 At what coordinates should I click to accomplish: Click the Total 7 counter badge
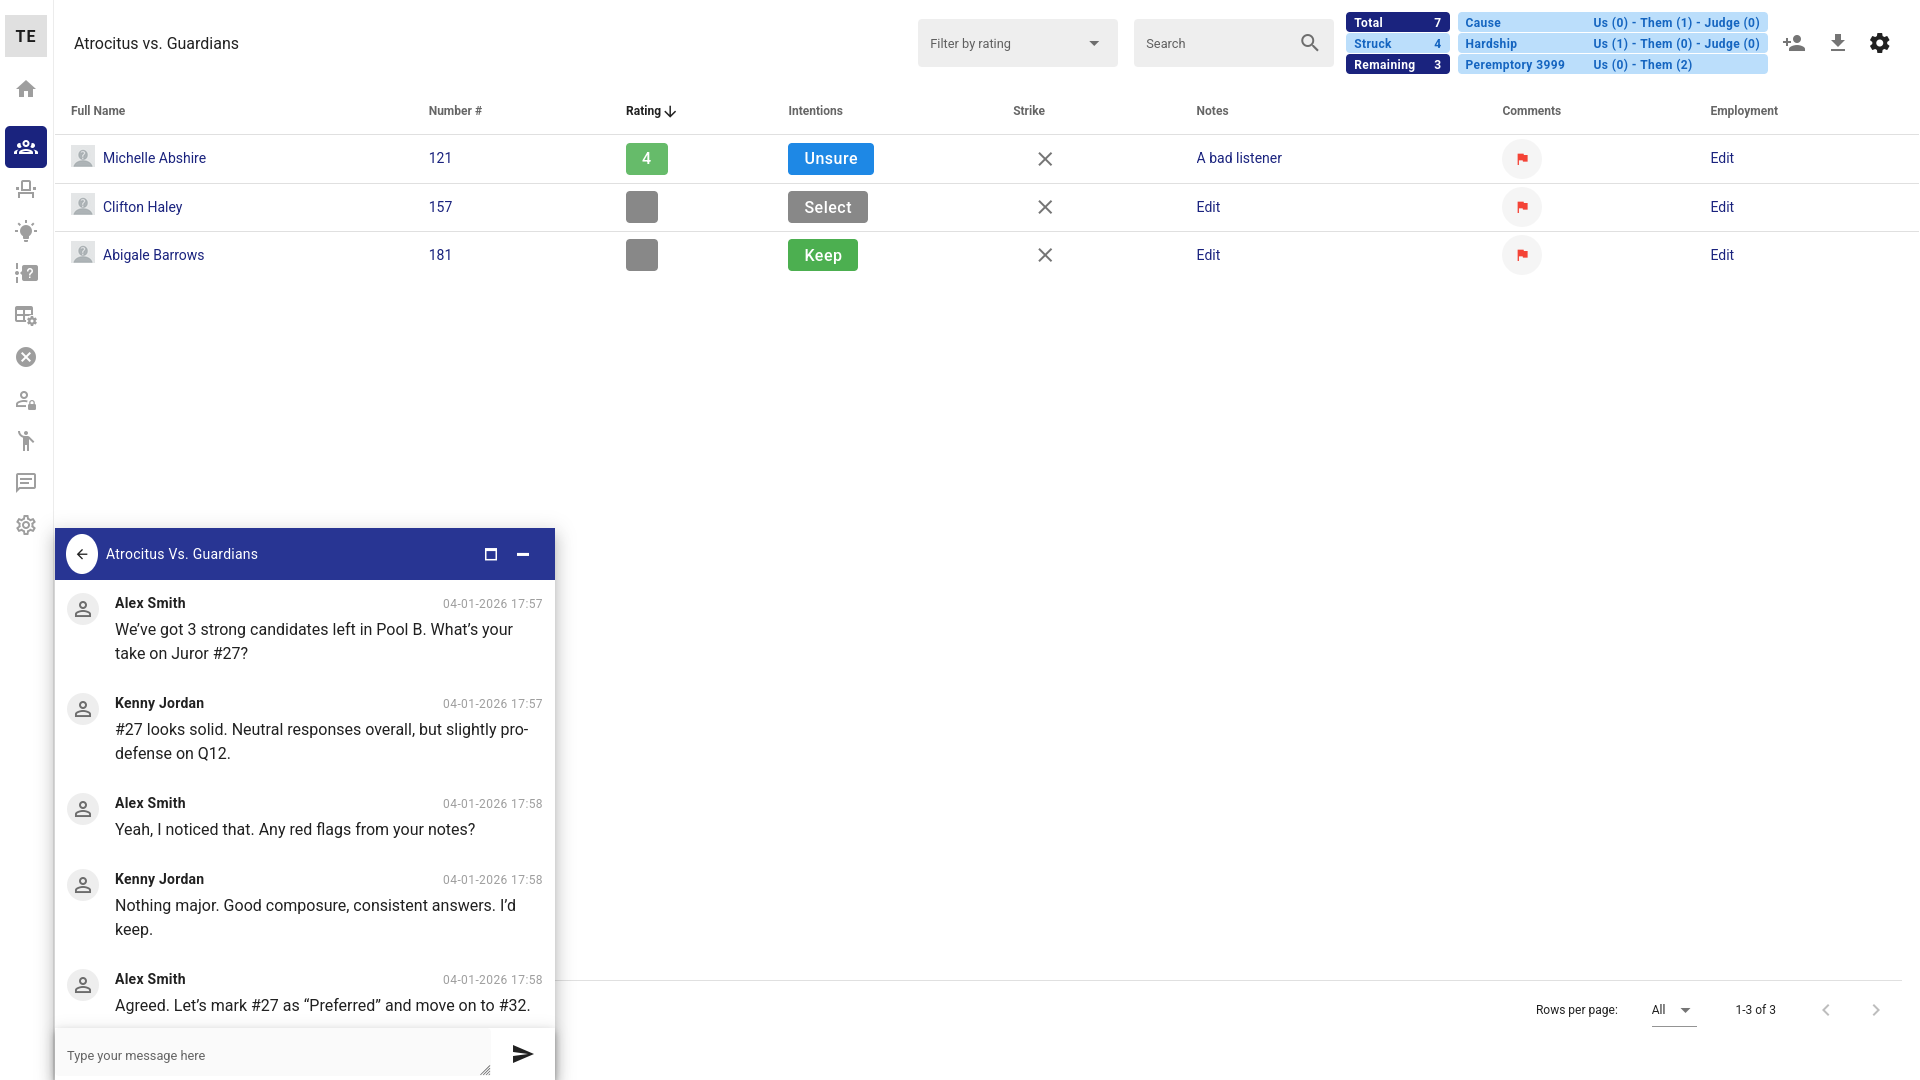(1398, 22)
